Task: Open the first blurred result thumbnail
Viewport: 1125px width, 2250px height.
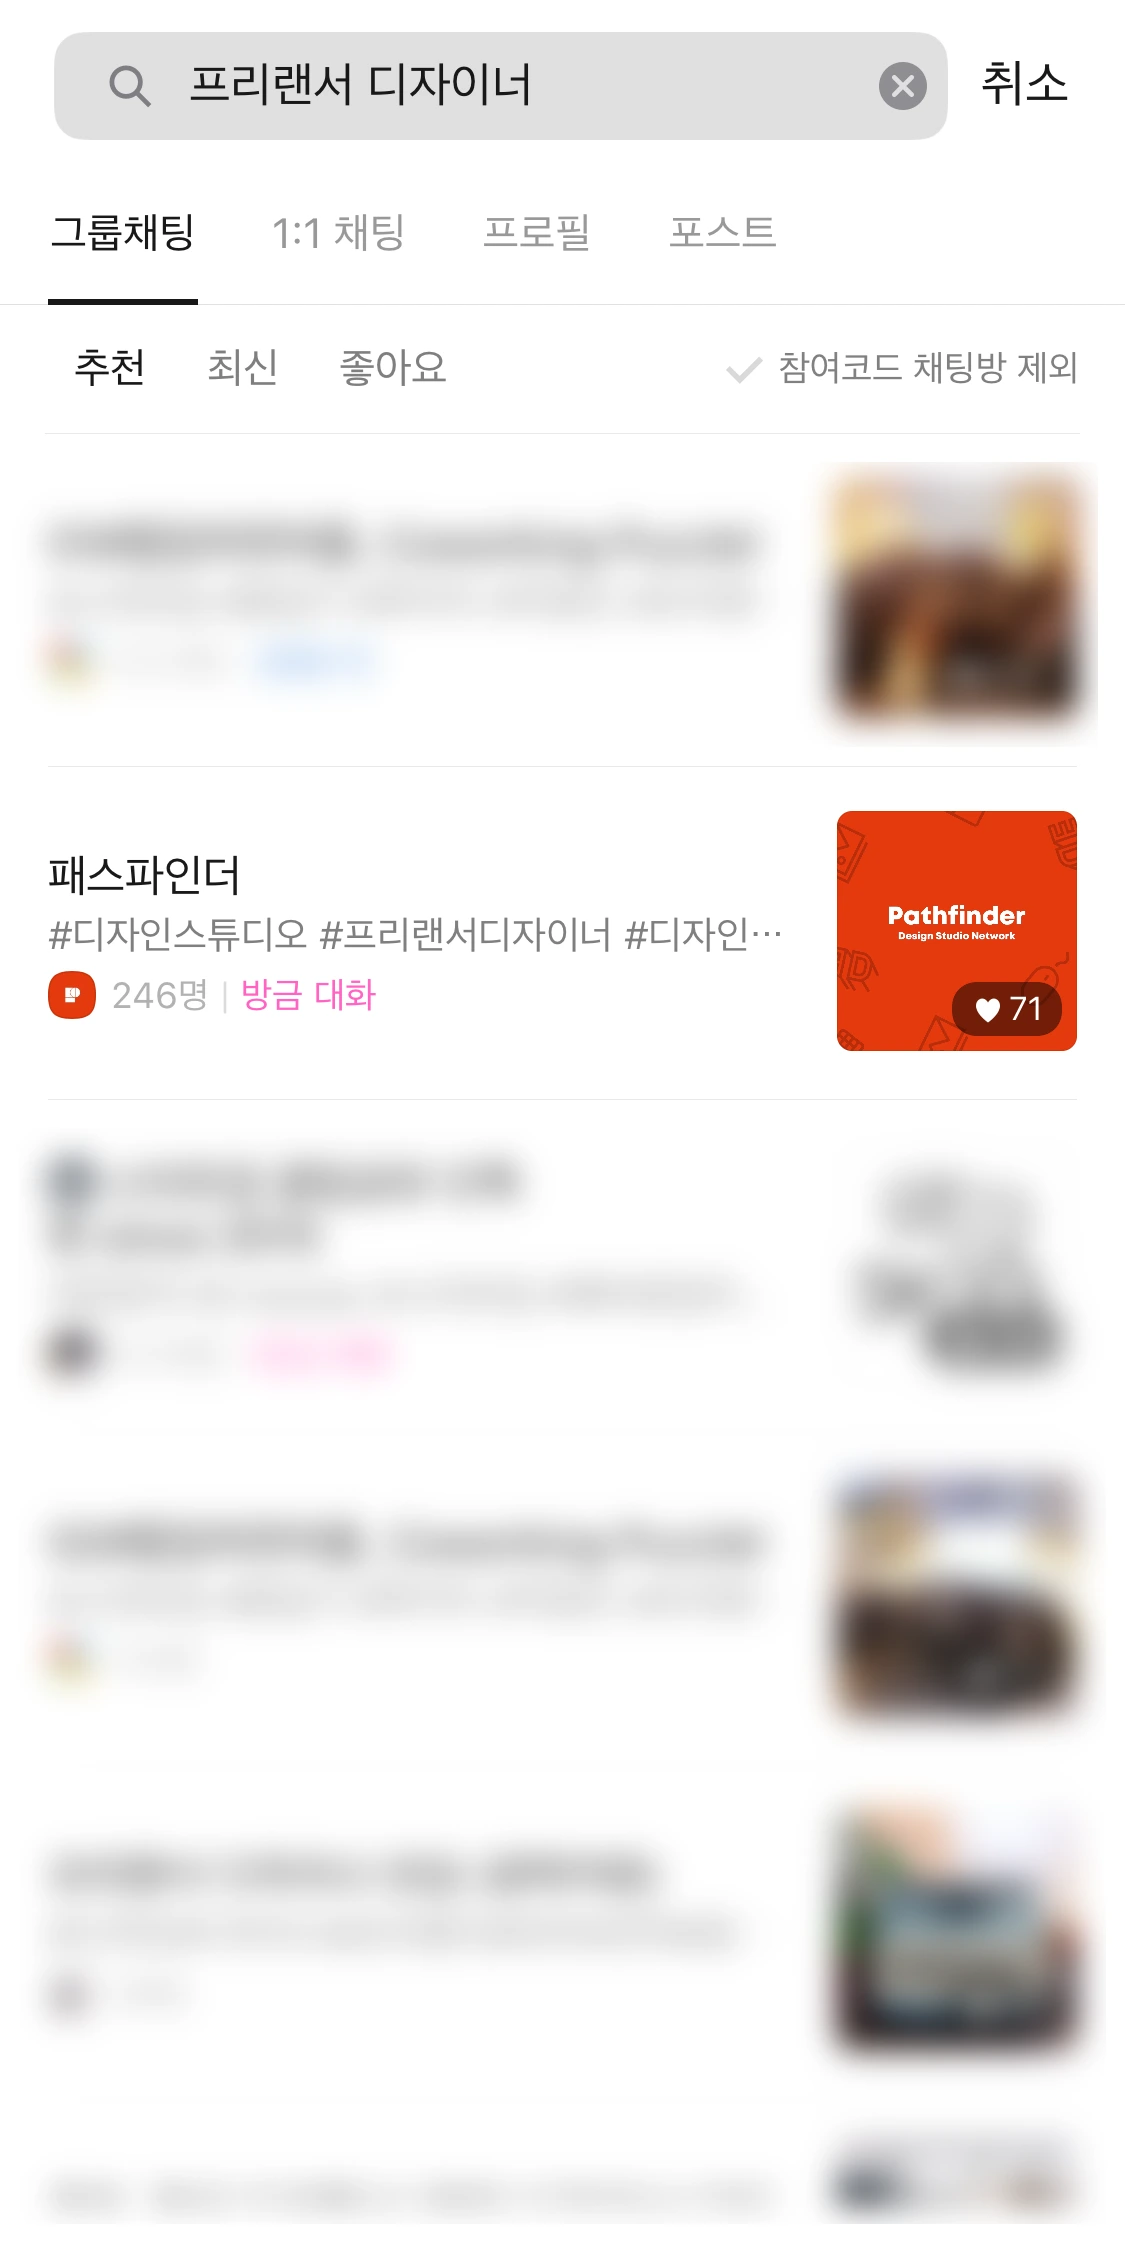Action: [x=958, y=598]
